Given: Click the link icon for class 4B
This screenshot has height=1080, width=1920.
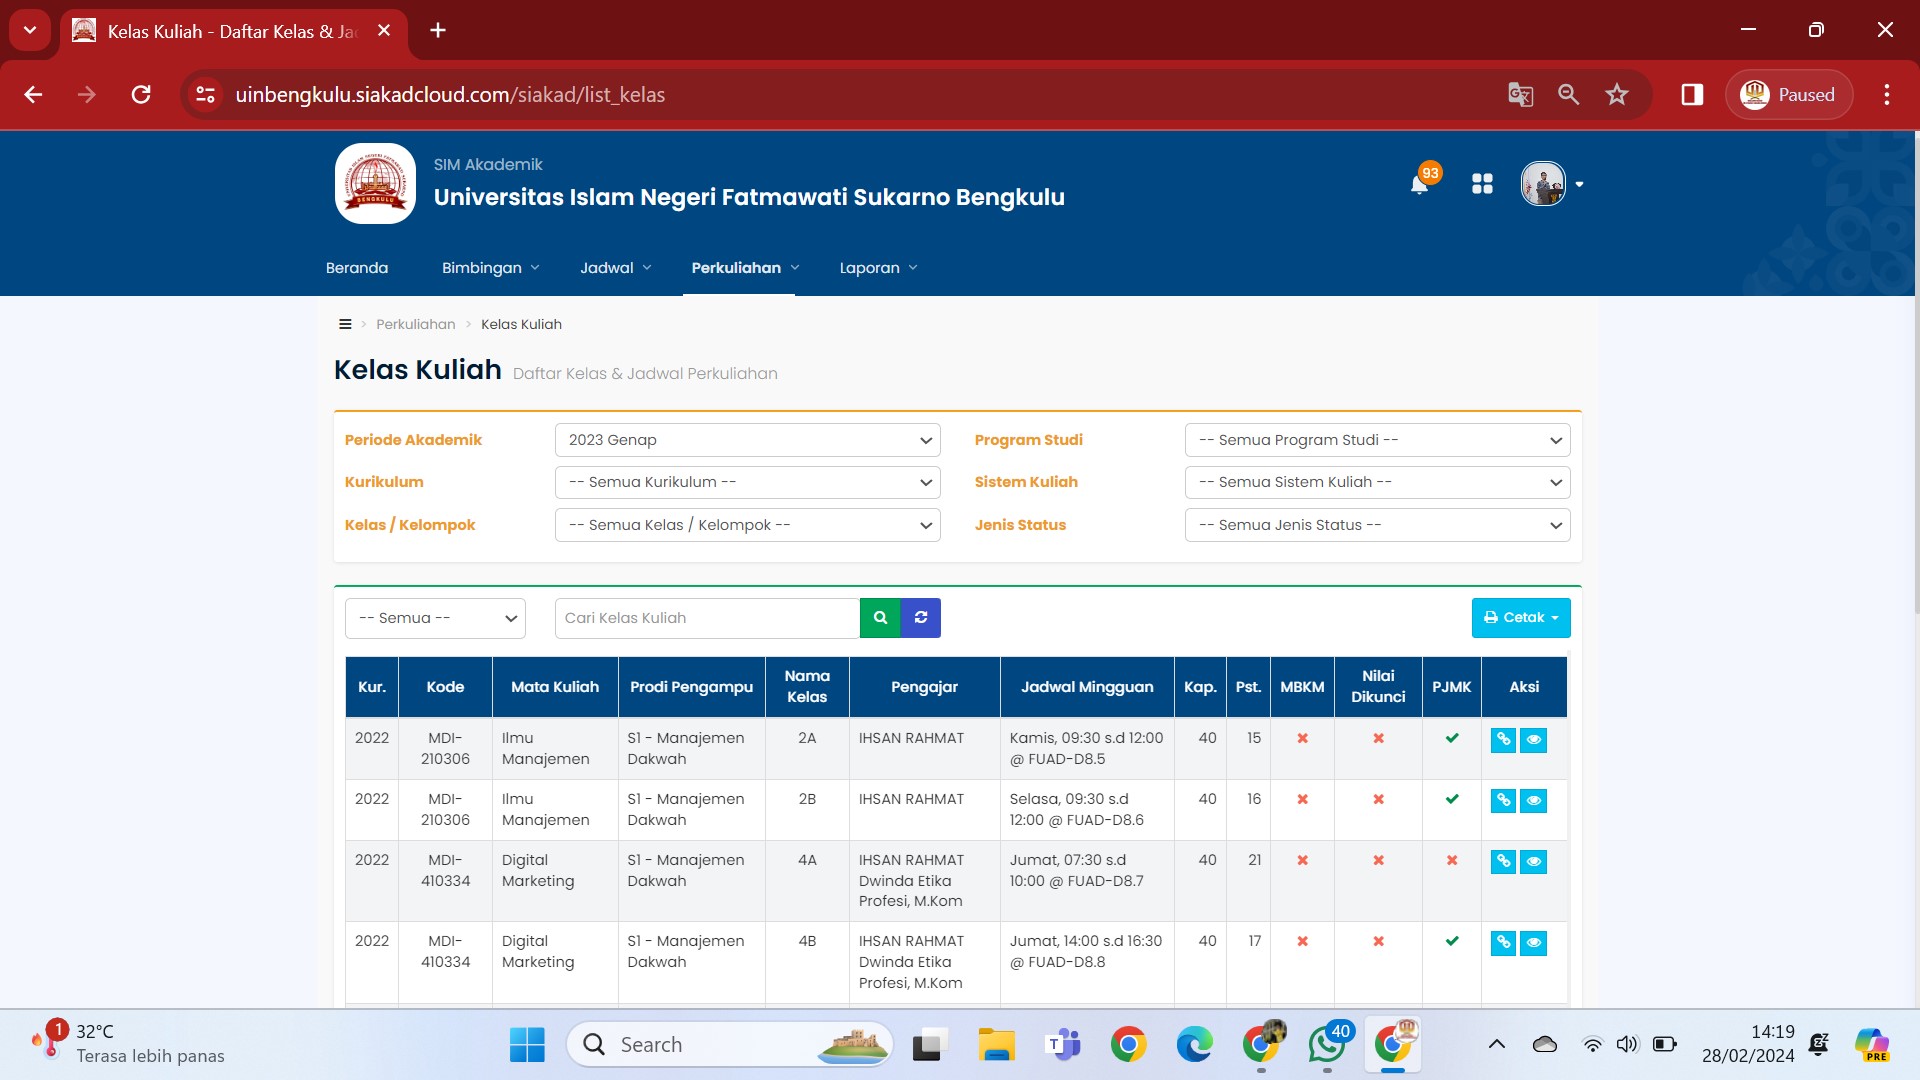Looking at the screenshot, I should (x=1503, y=943).
